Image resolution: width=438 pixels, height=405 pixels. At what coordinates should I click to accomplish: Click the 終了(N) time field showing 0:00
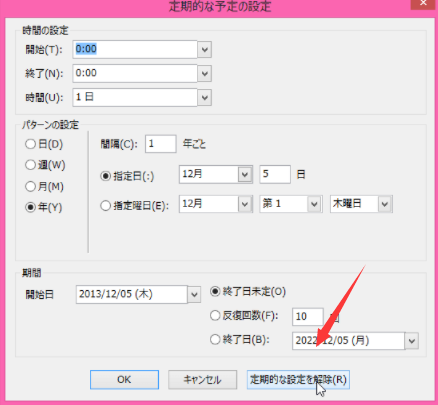click(135, 73)
